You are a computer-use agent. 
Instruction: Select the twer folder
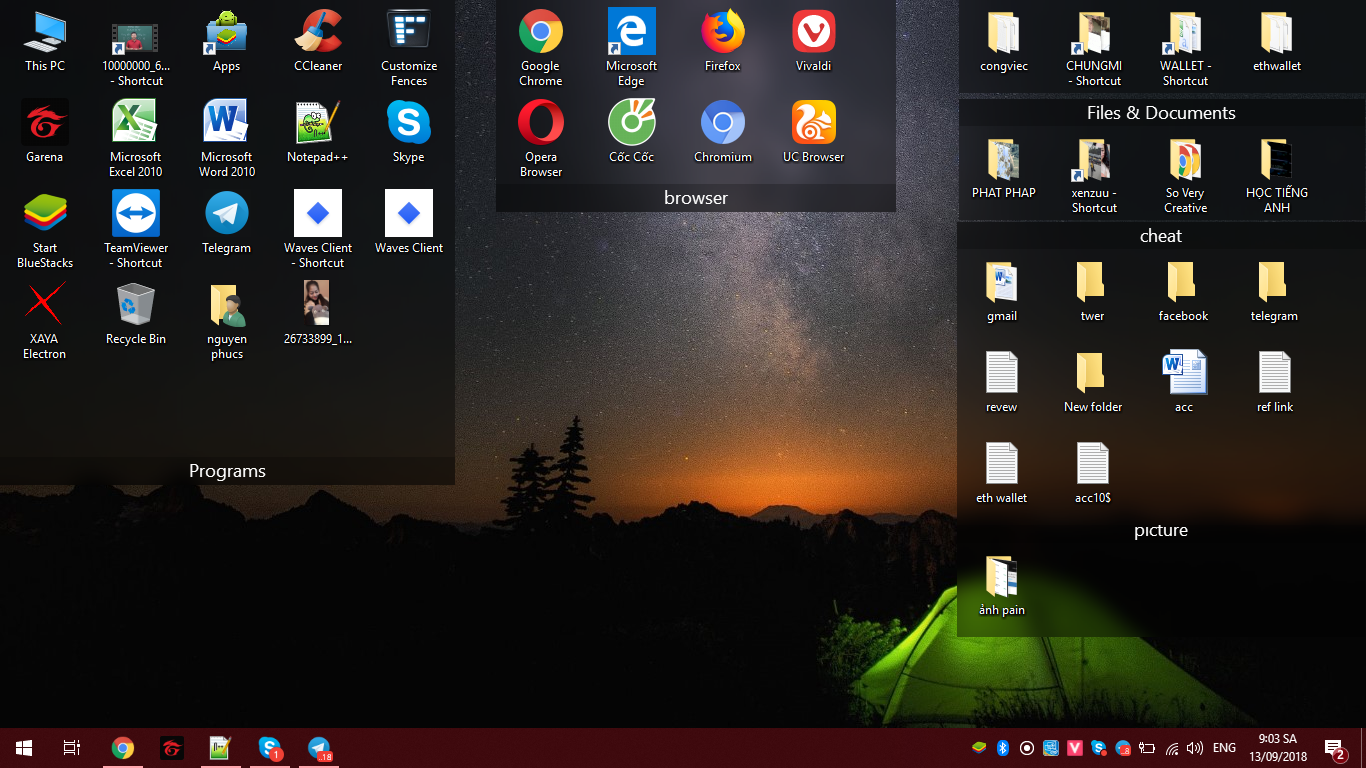tap(1092, 291)
